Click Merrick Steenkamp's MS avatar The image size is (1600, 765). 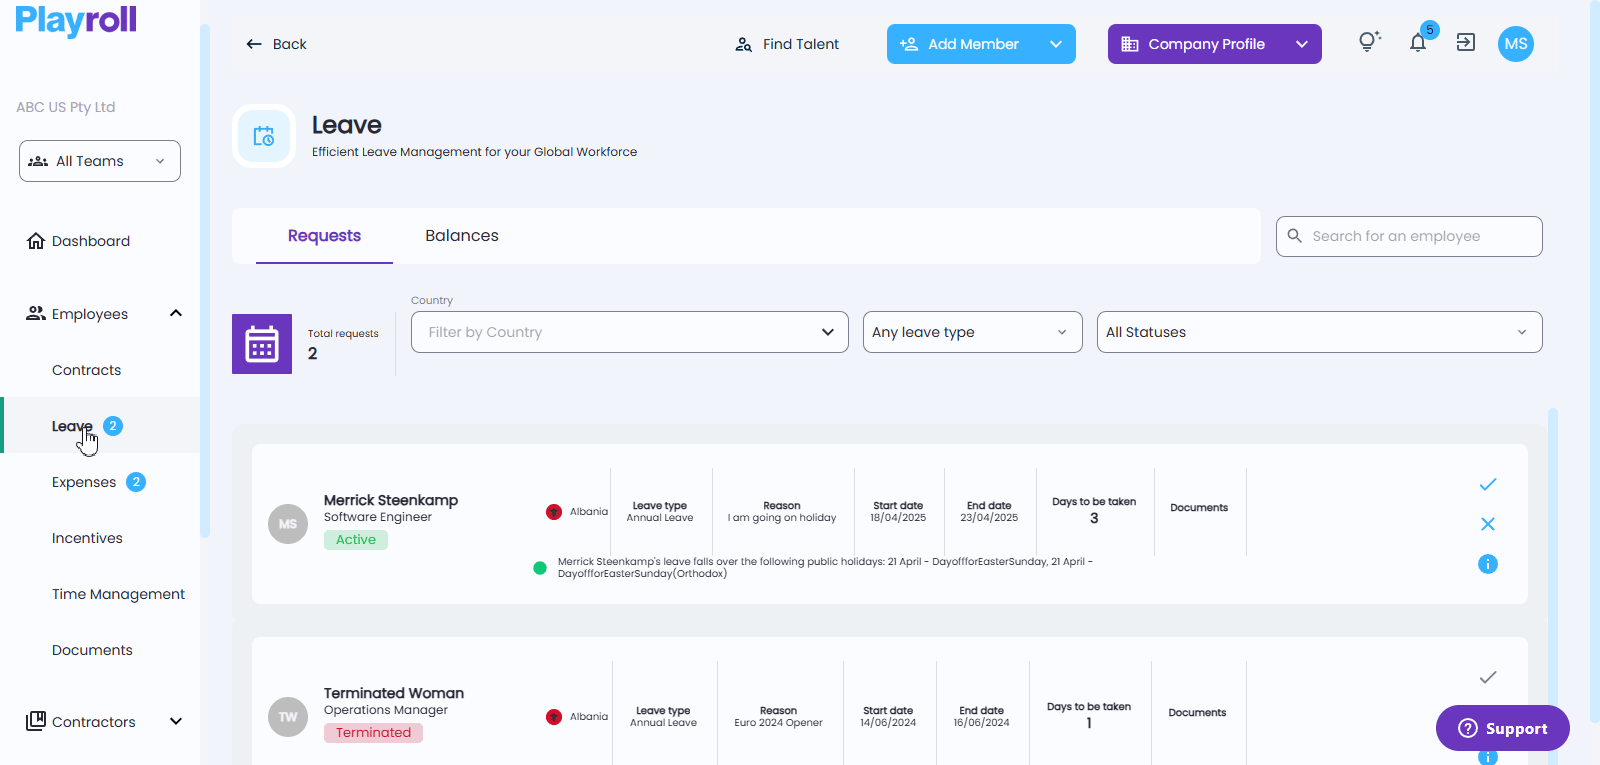[288, 524]
